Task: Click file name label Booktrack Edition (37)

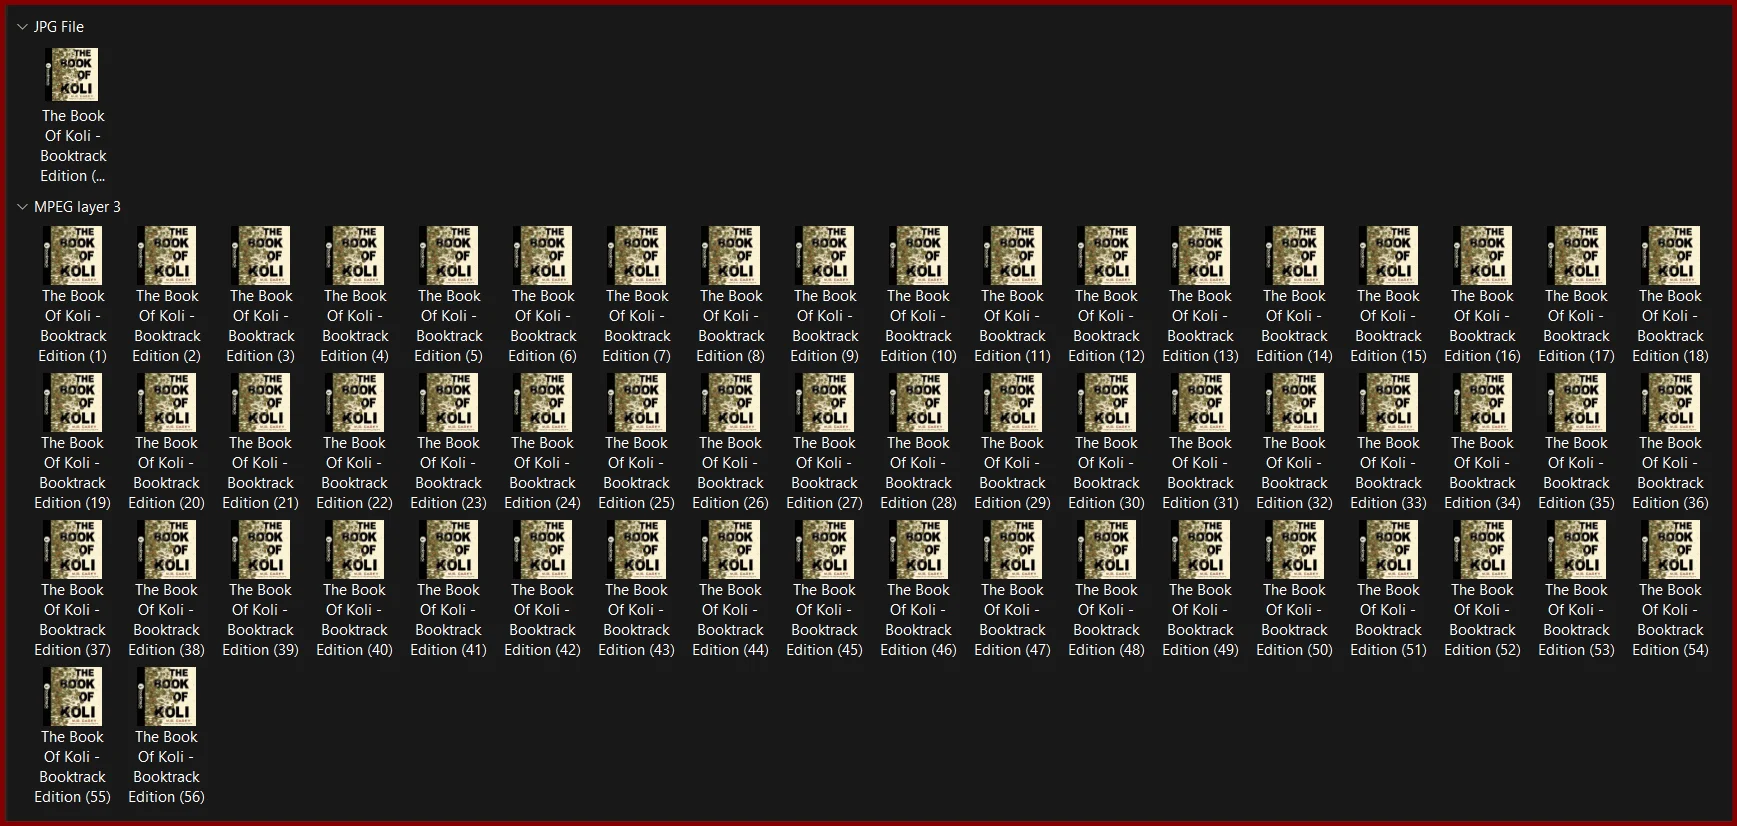Action: pos(73,620)
